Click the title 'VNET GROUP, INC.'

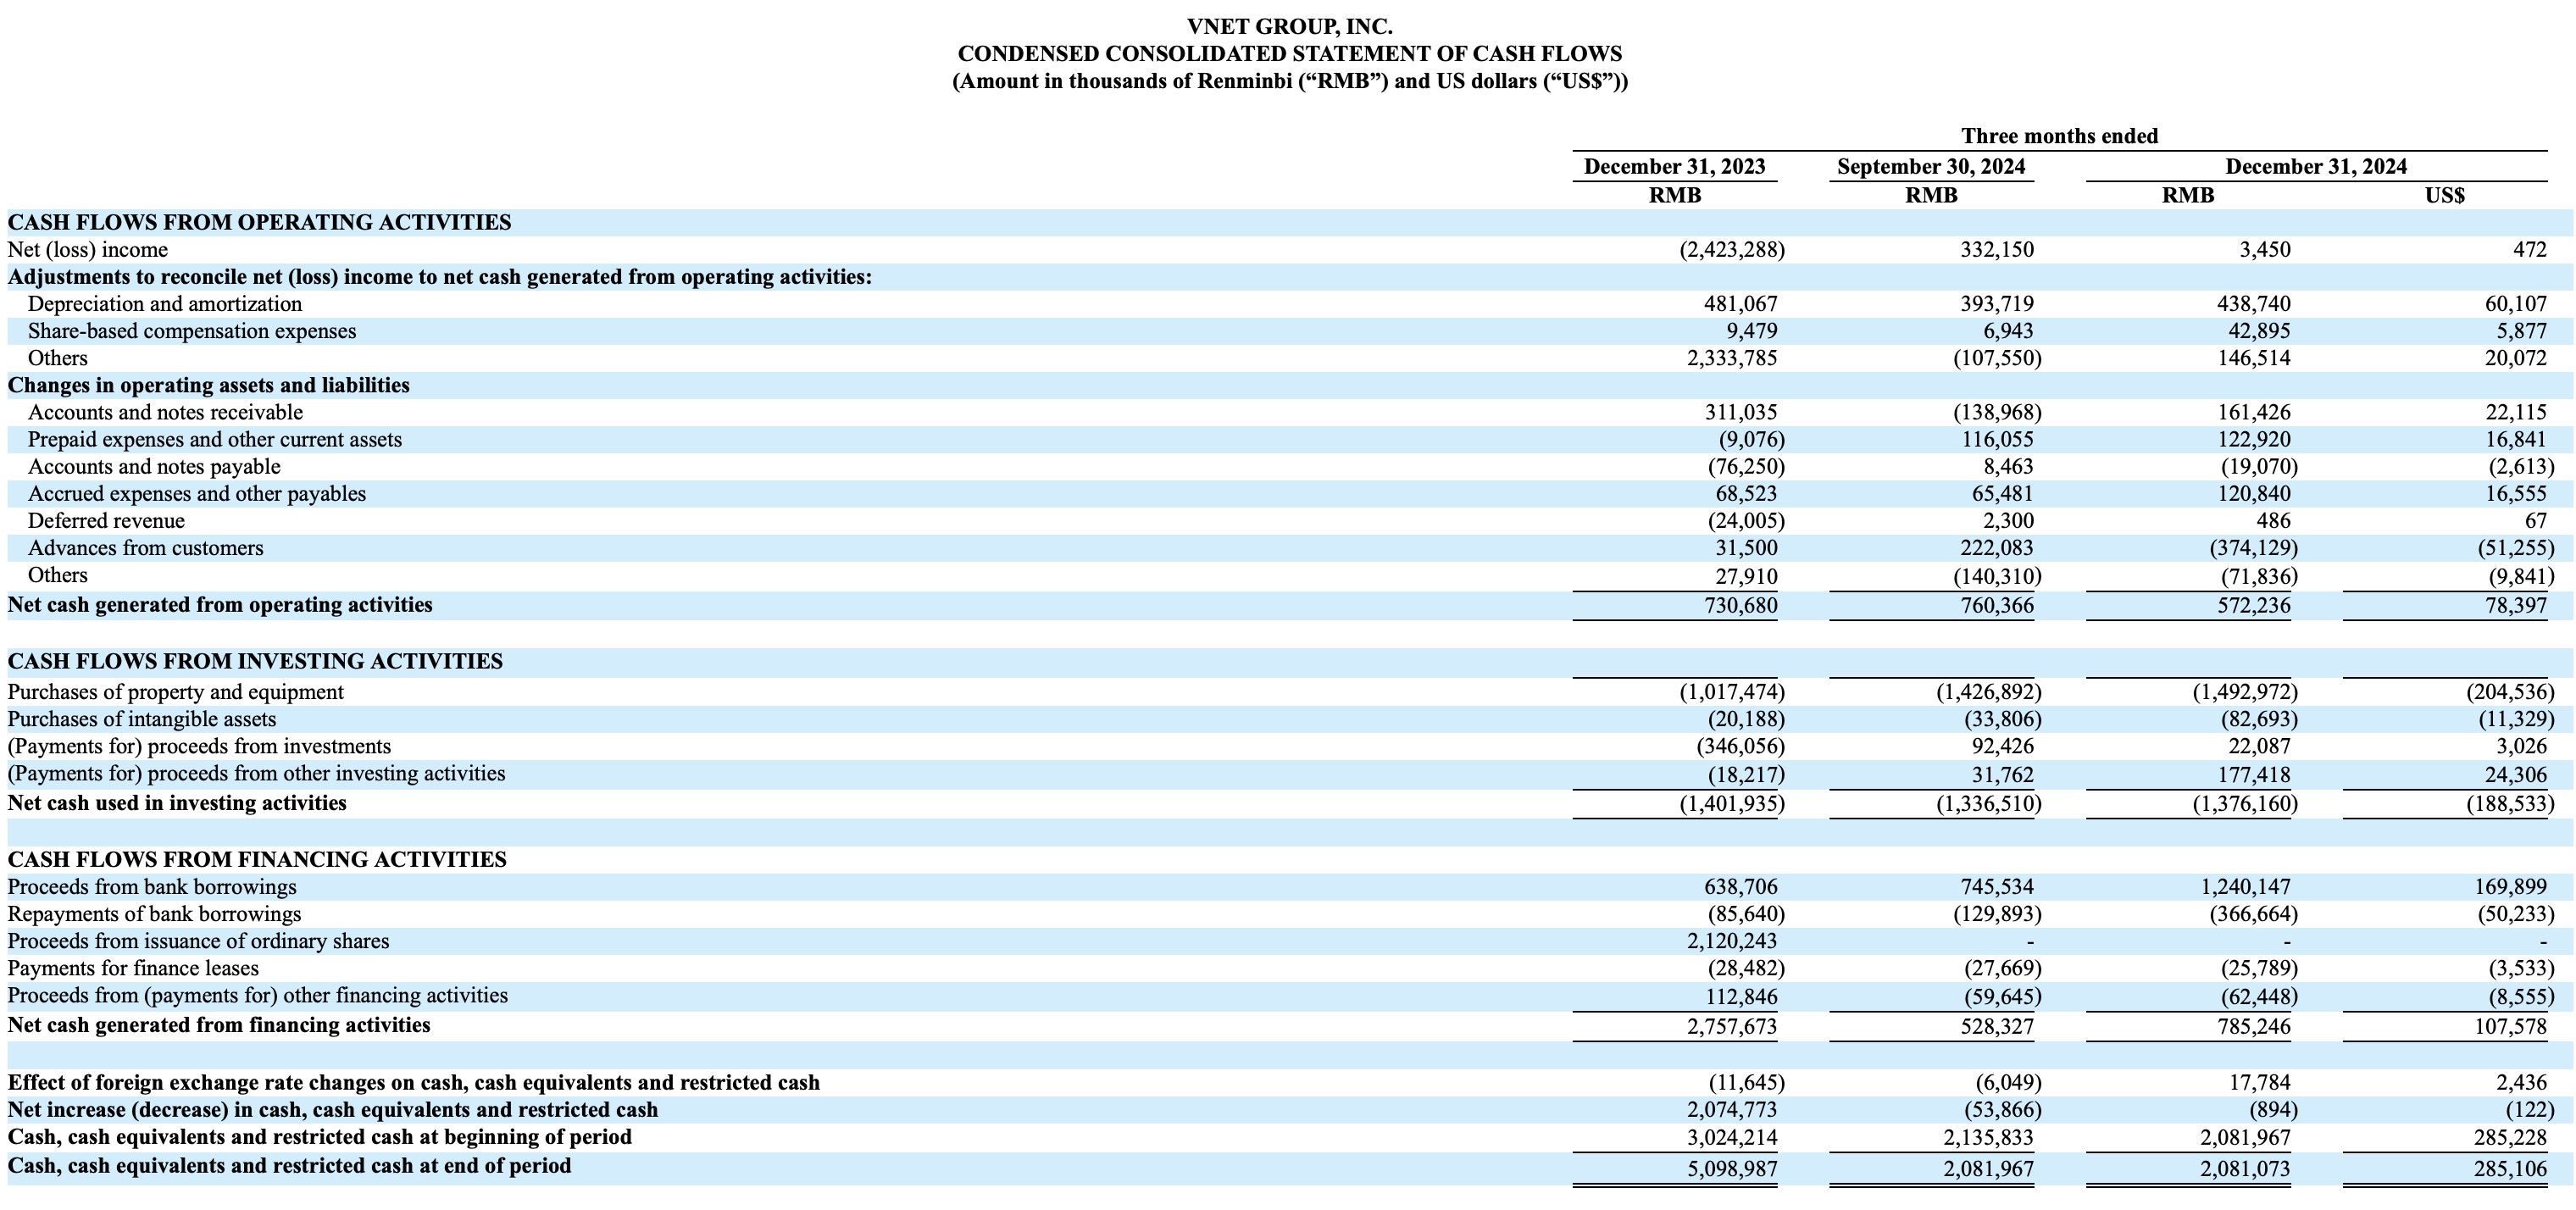(x=1289, y=27)
